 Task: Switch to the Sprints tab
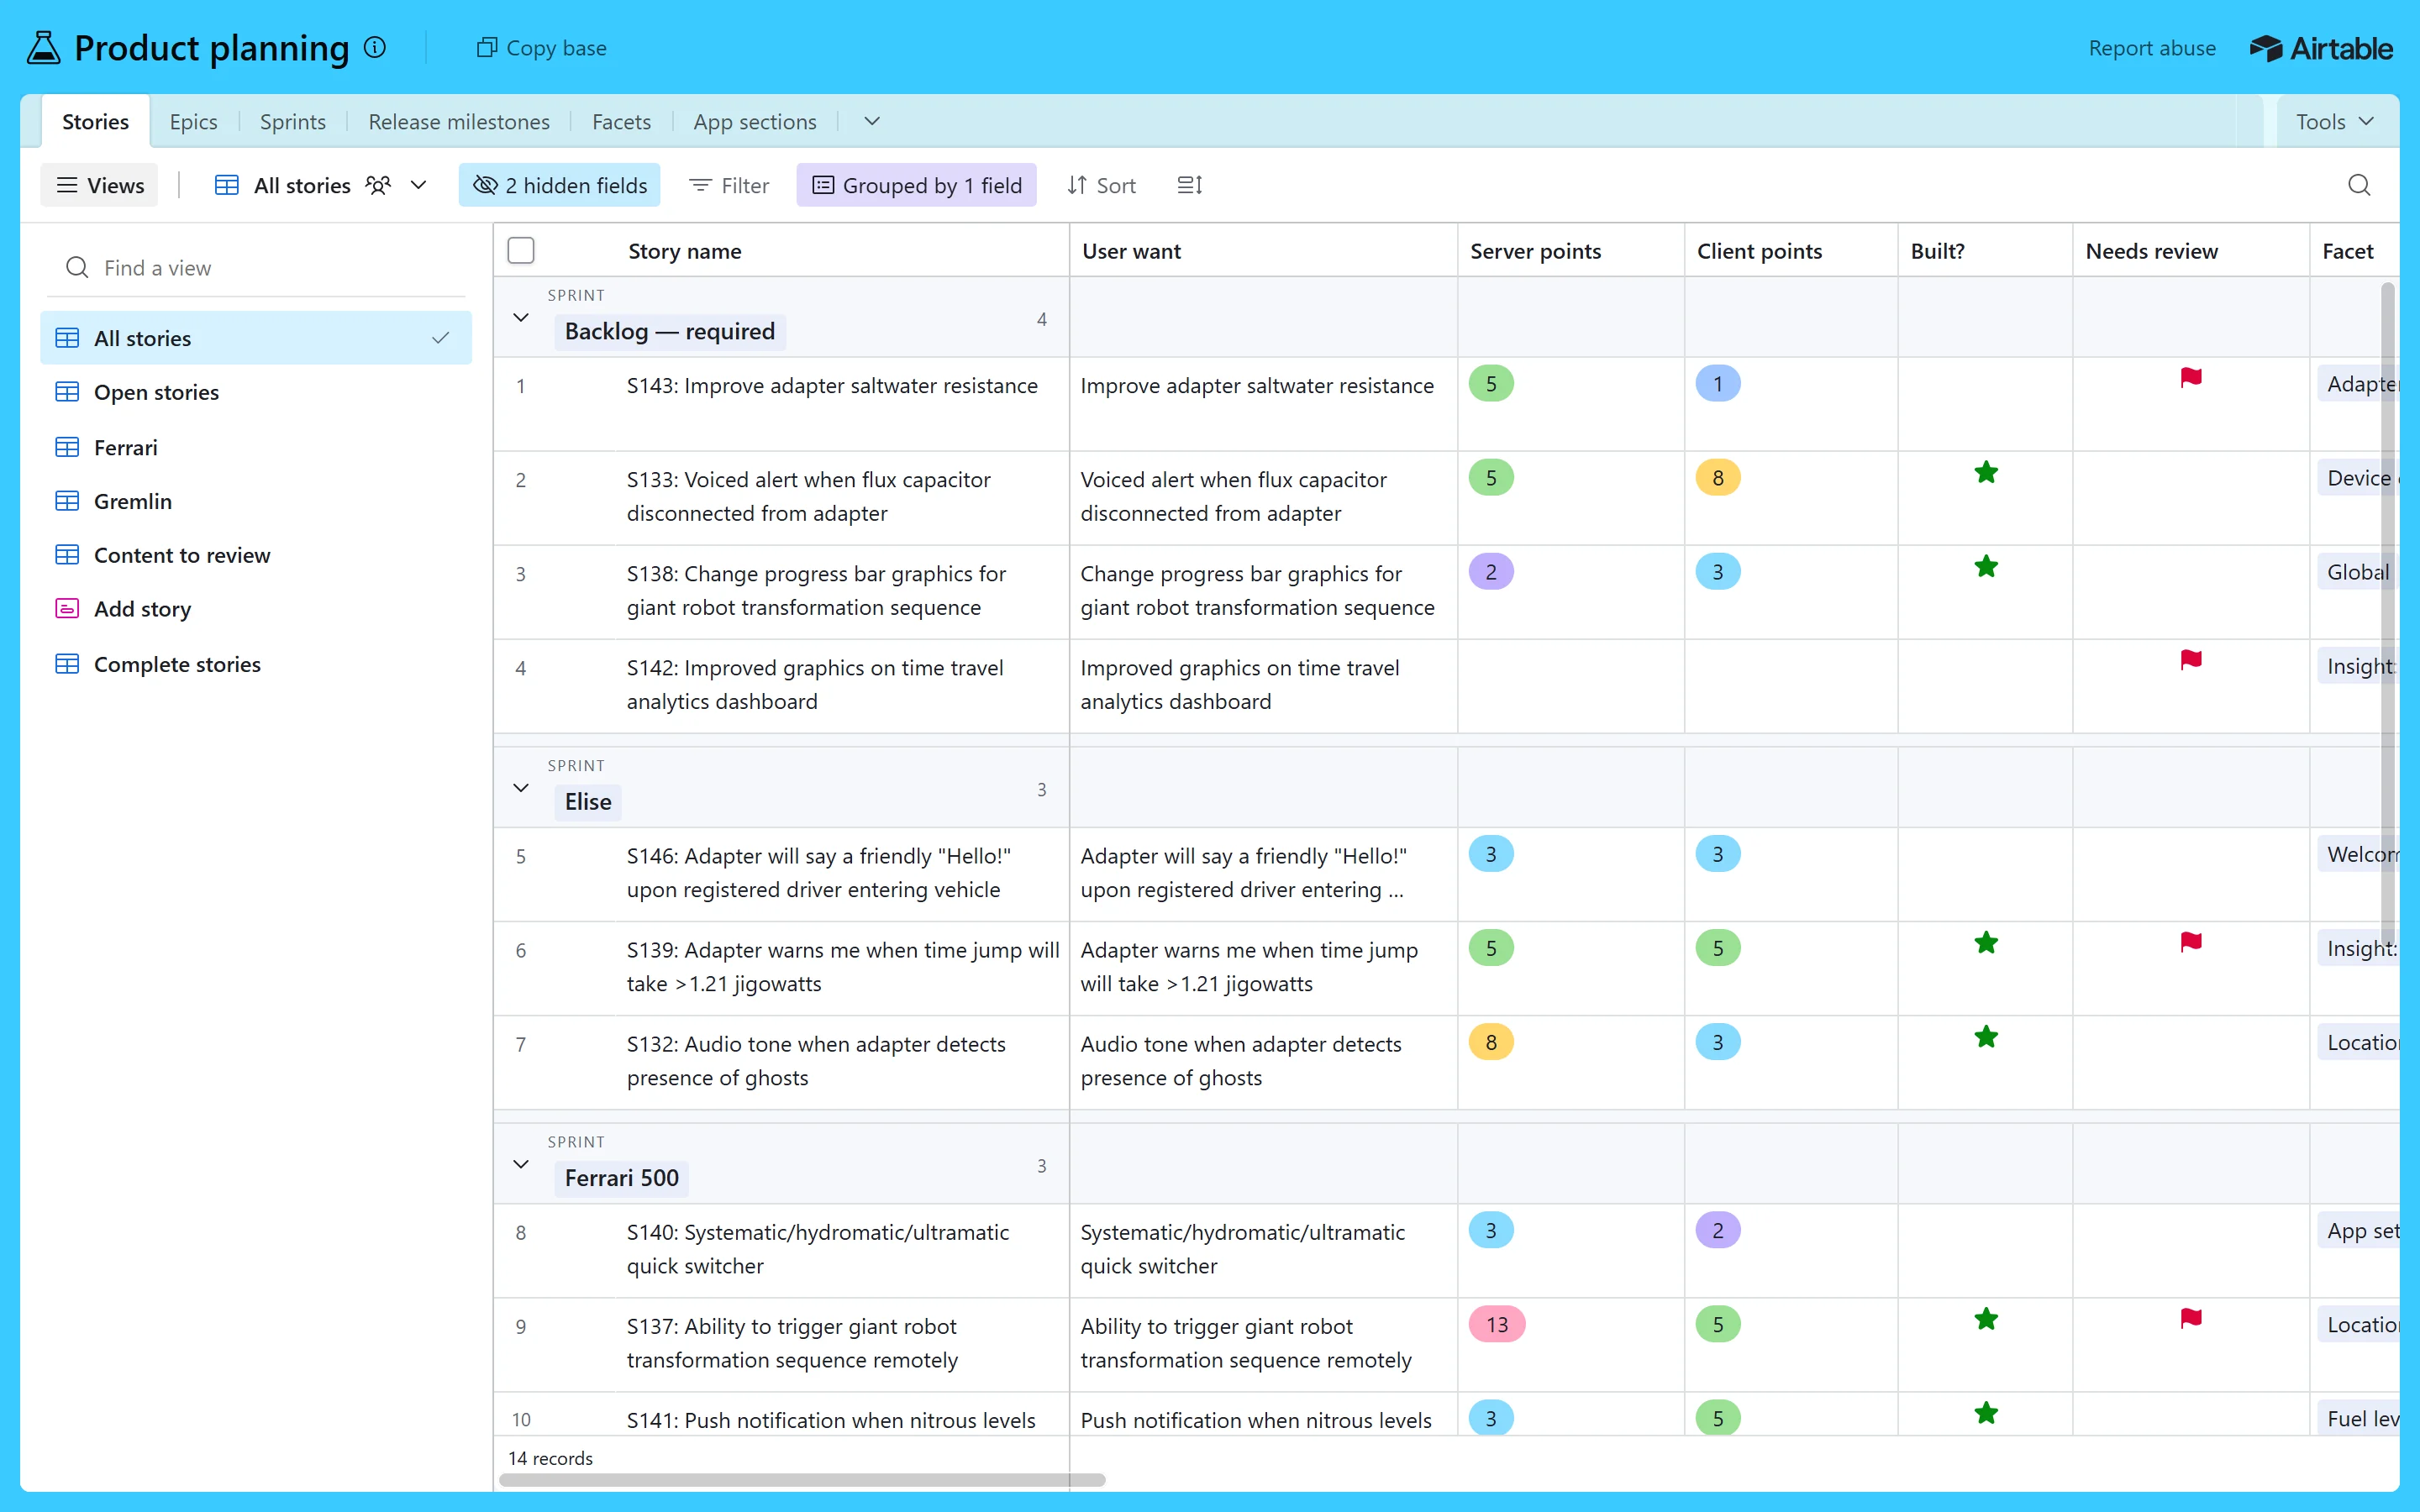pyautogui.click(x=292, y=122)
